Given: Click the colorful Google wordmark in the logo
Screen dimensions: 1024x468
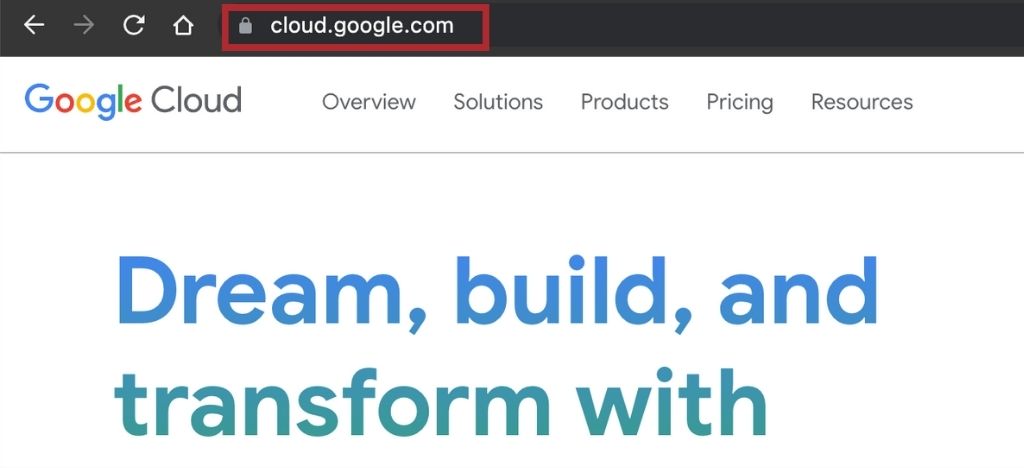Looking at the screenshot, I should pos(83,101).
